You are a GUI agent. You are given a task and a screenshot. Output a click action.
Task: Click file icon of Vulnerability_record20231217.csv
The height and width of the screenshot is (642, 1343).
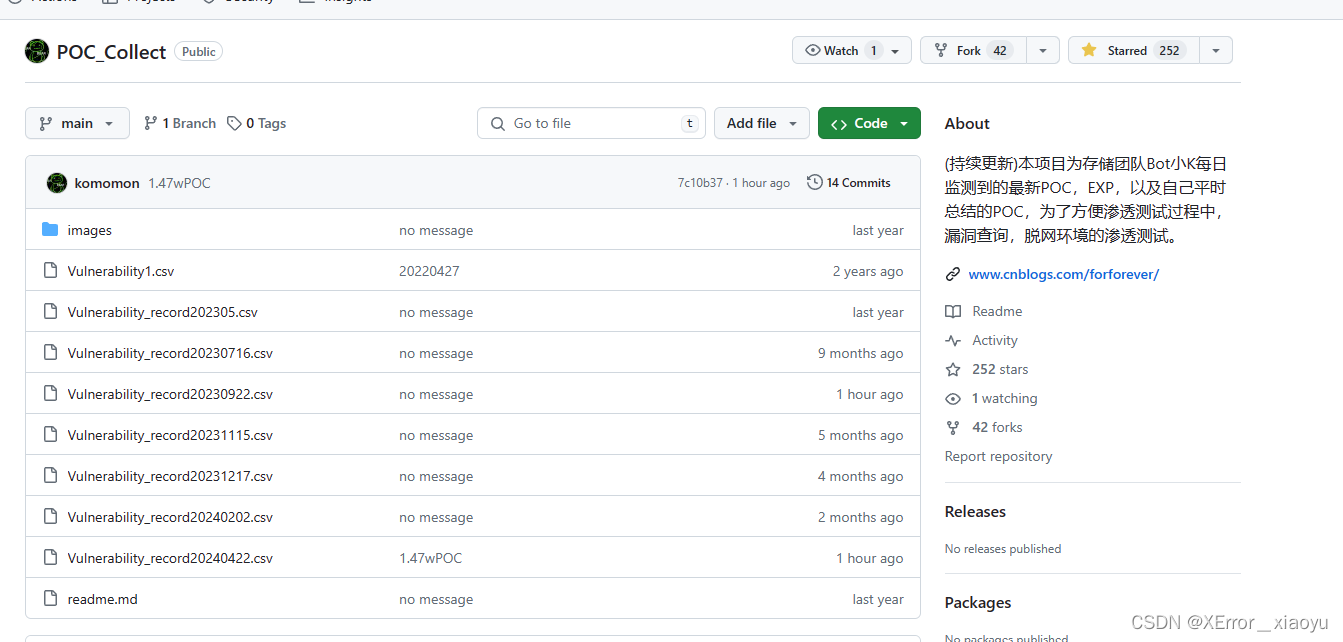[x=50, y=476]
